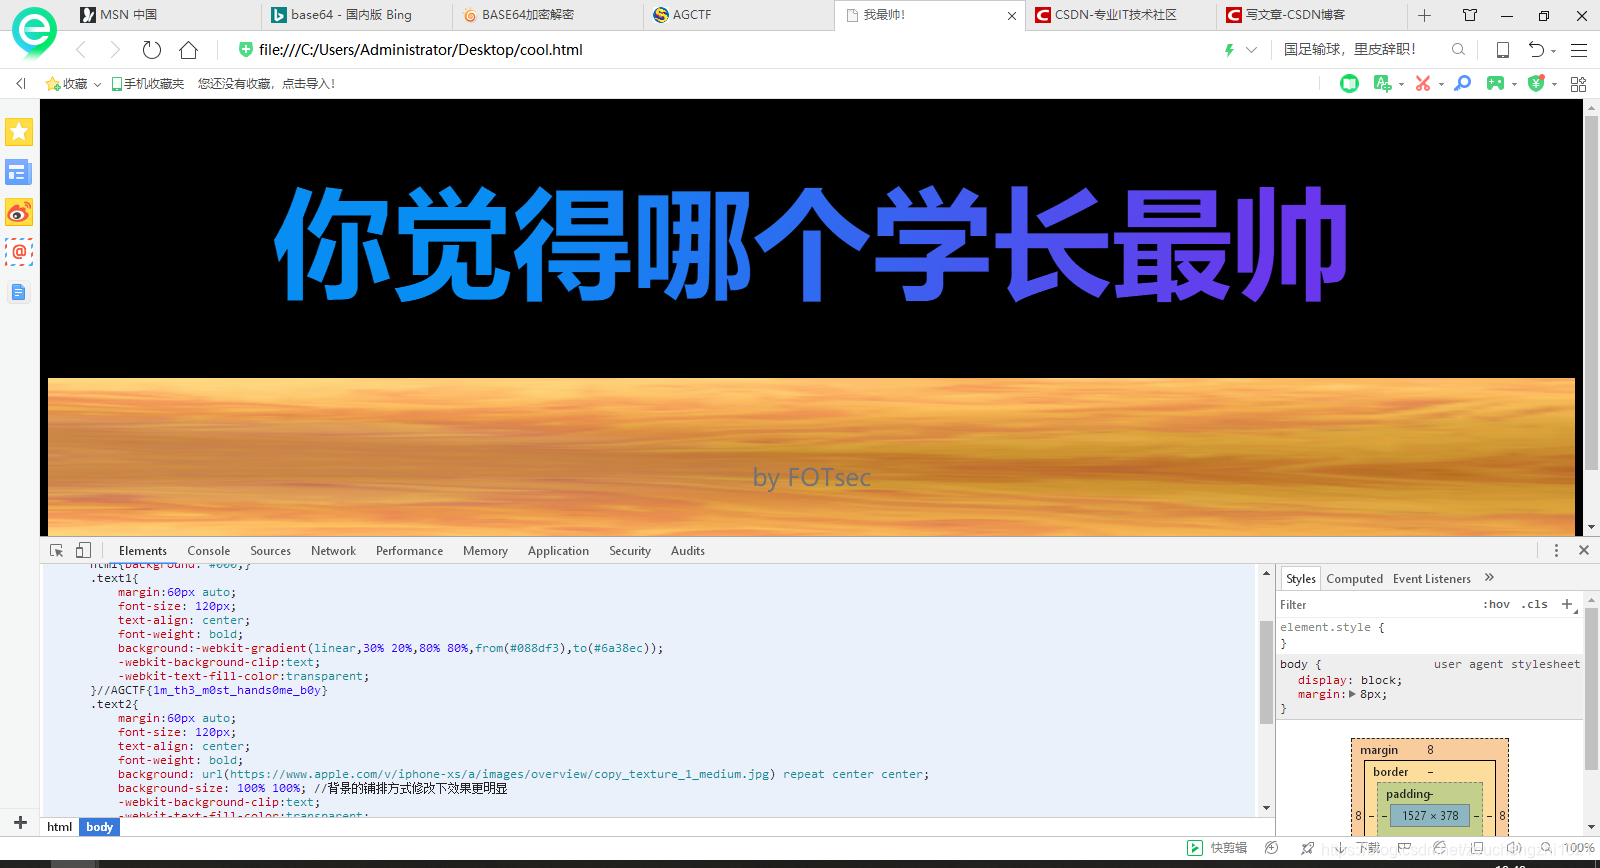1600x868 pixels.
Task: Open the Audits tab
Action: coord(688,551)
